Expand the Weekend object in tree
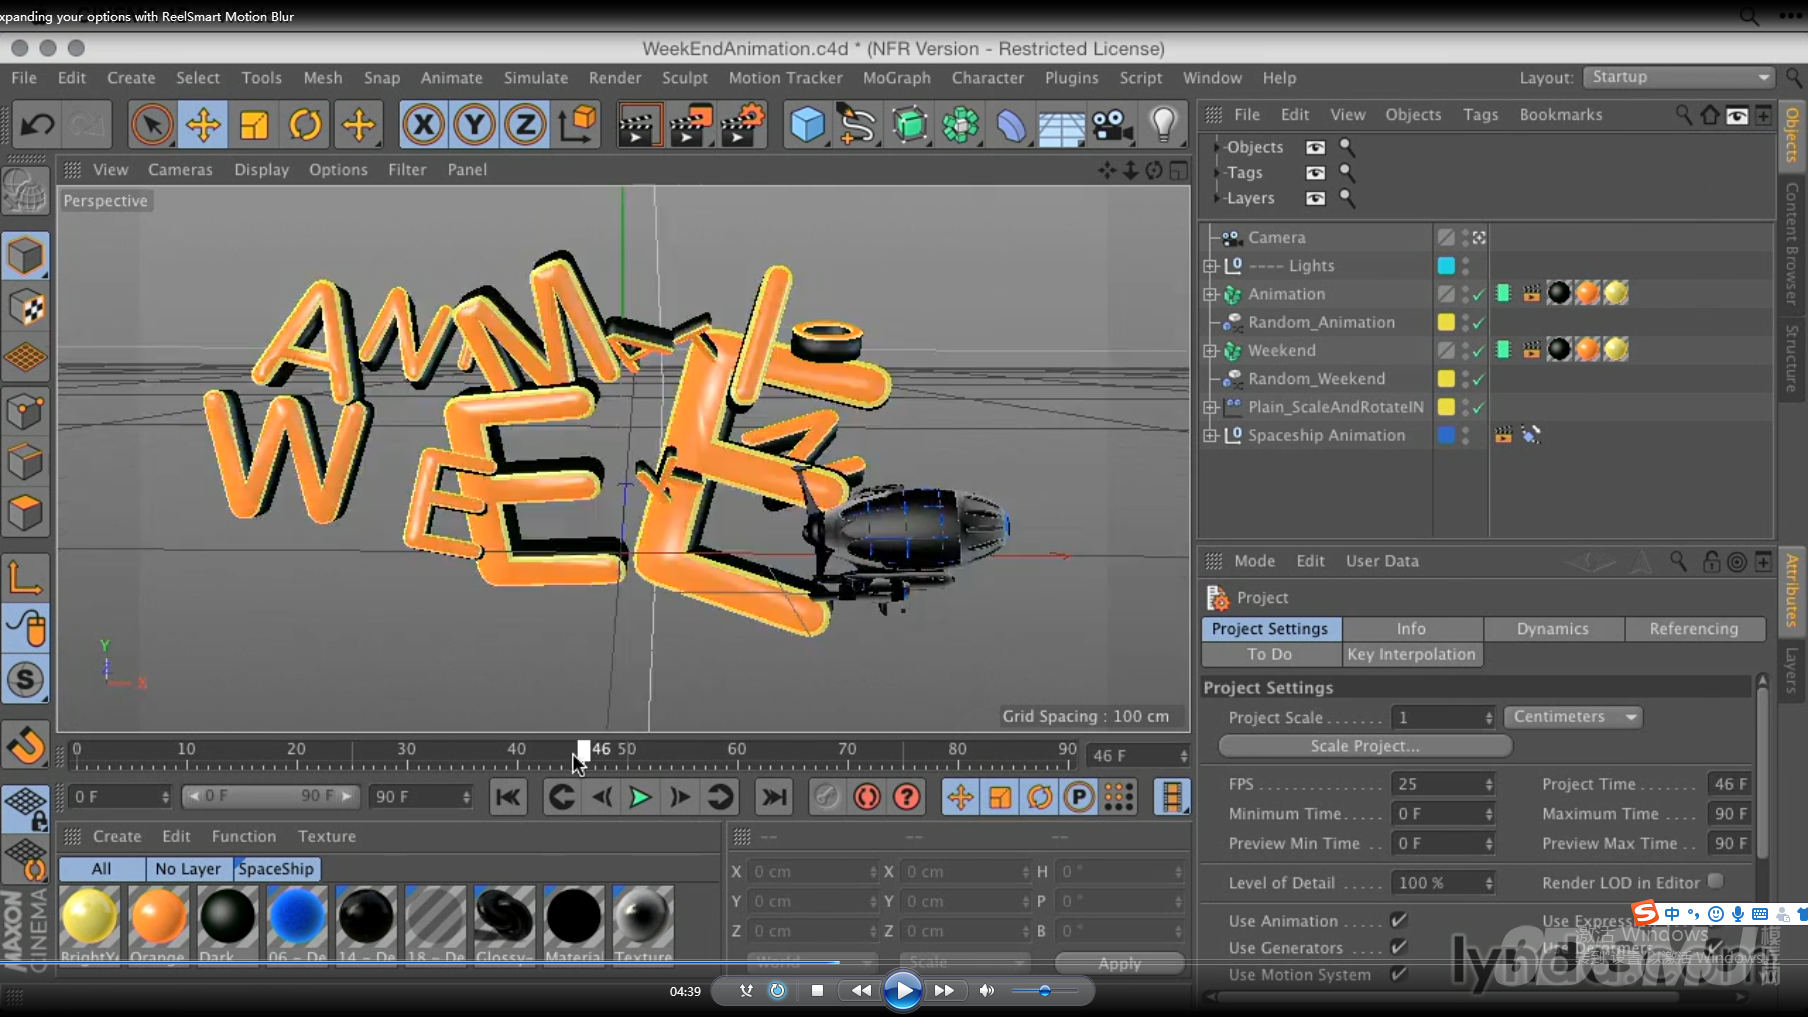This screenshot has width=1808, height=1017. (1210, 351)
